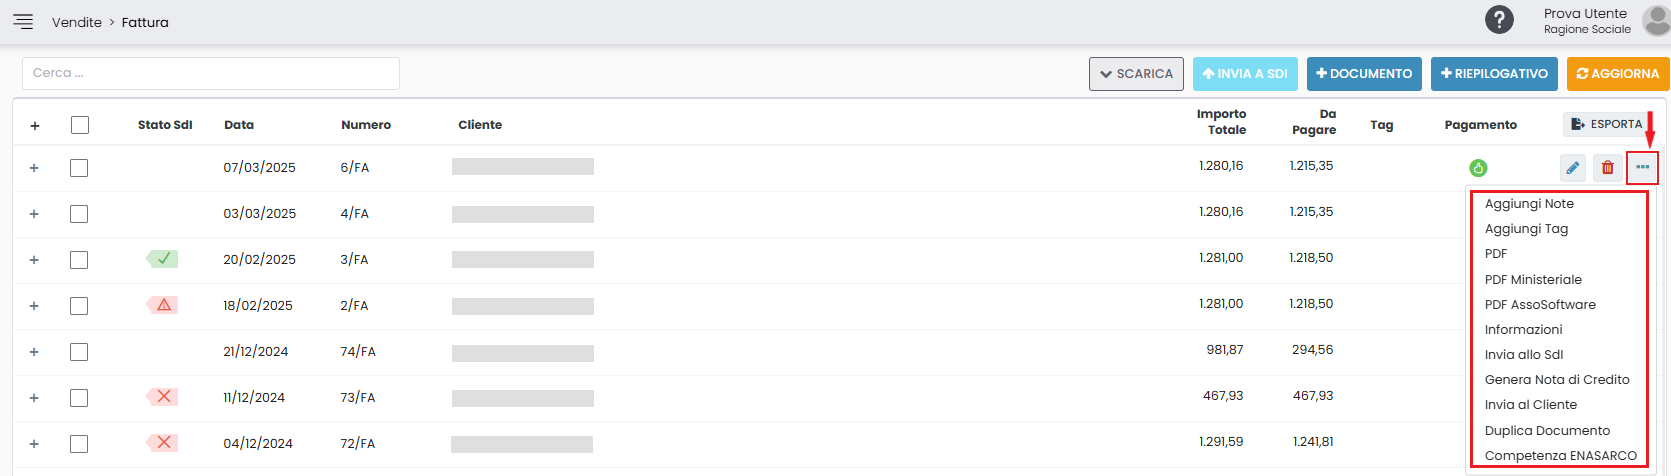Check the box for invoice 4/FA
The width and height of the screenshot is (1671, 476).
pyautogui.click(x=79, y=214)
